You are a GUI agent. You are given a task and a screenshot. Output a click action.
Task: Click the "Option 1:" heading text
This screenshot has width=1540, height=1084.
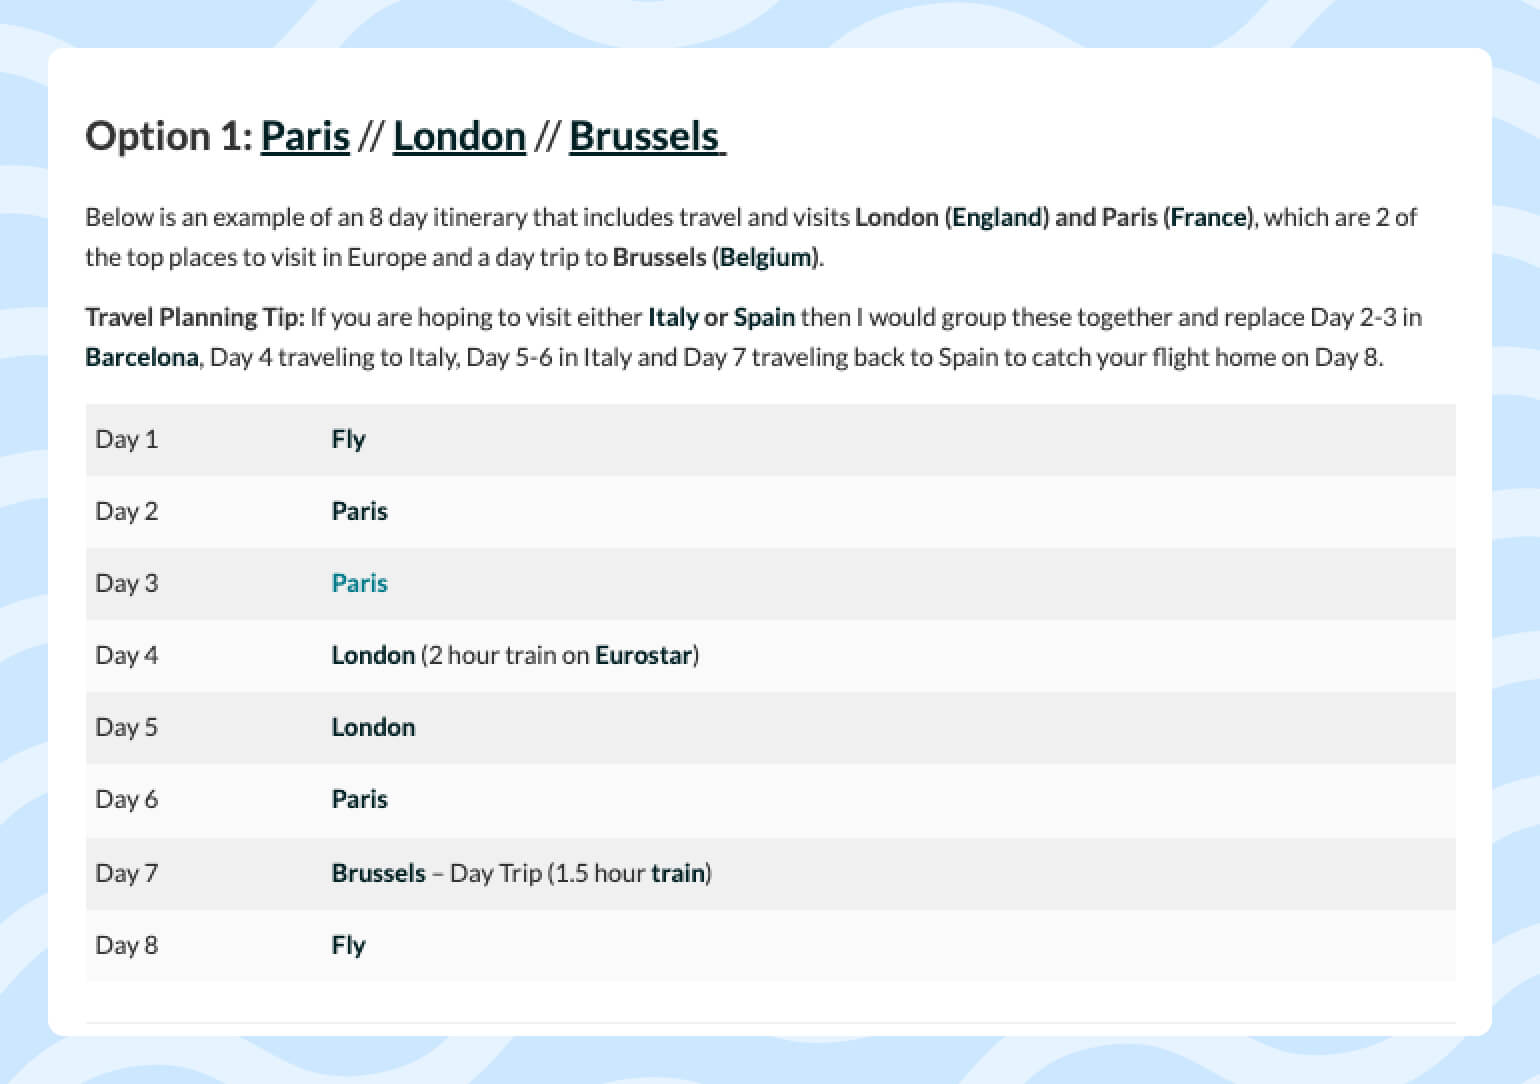(x=169, y=136)
